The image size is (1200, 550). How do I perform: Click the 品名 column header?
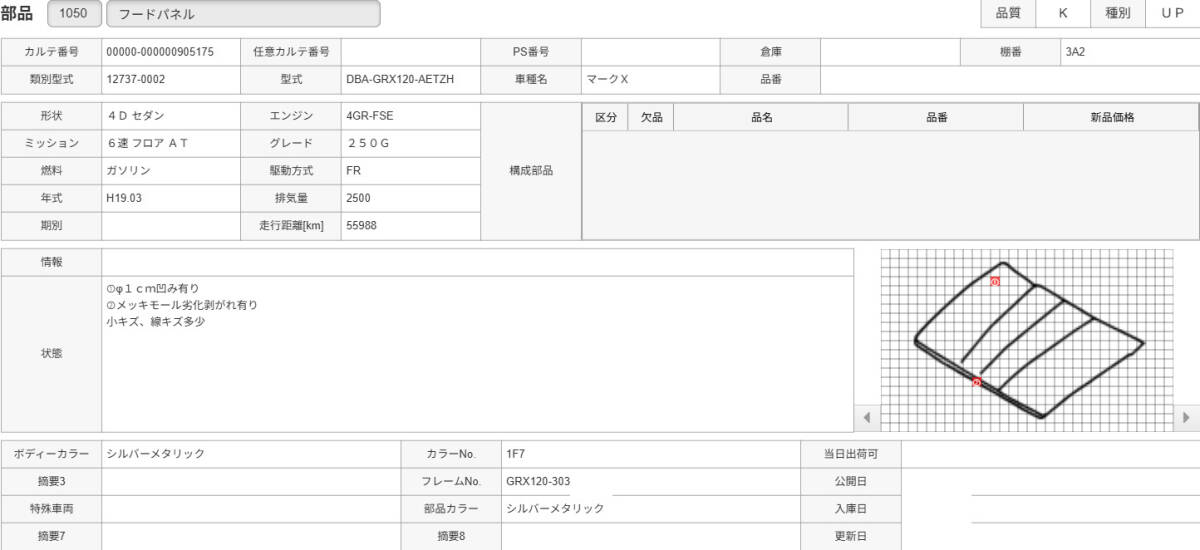(761, 117)
